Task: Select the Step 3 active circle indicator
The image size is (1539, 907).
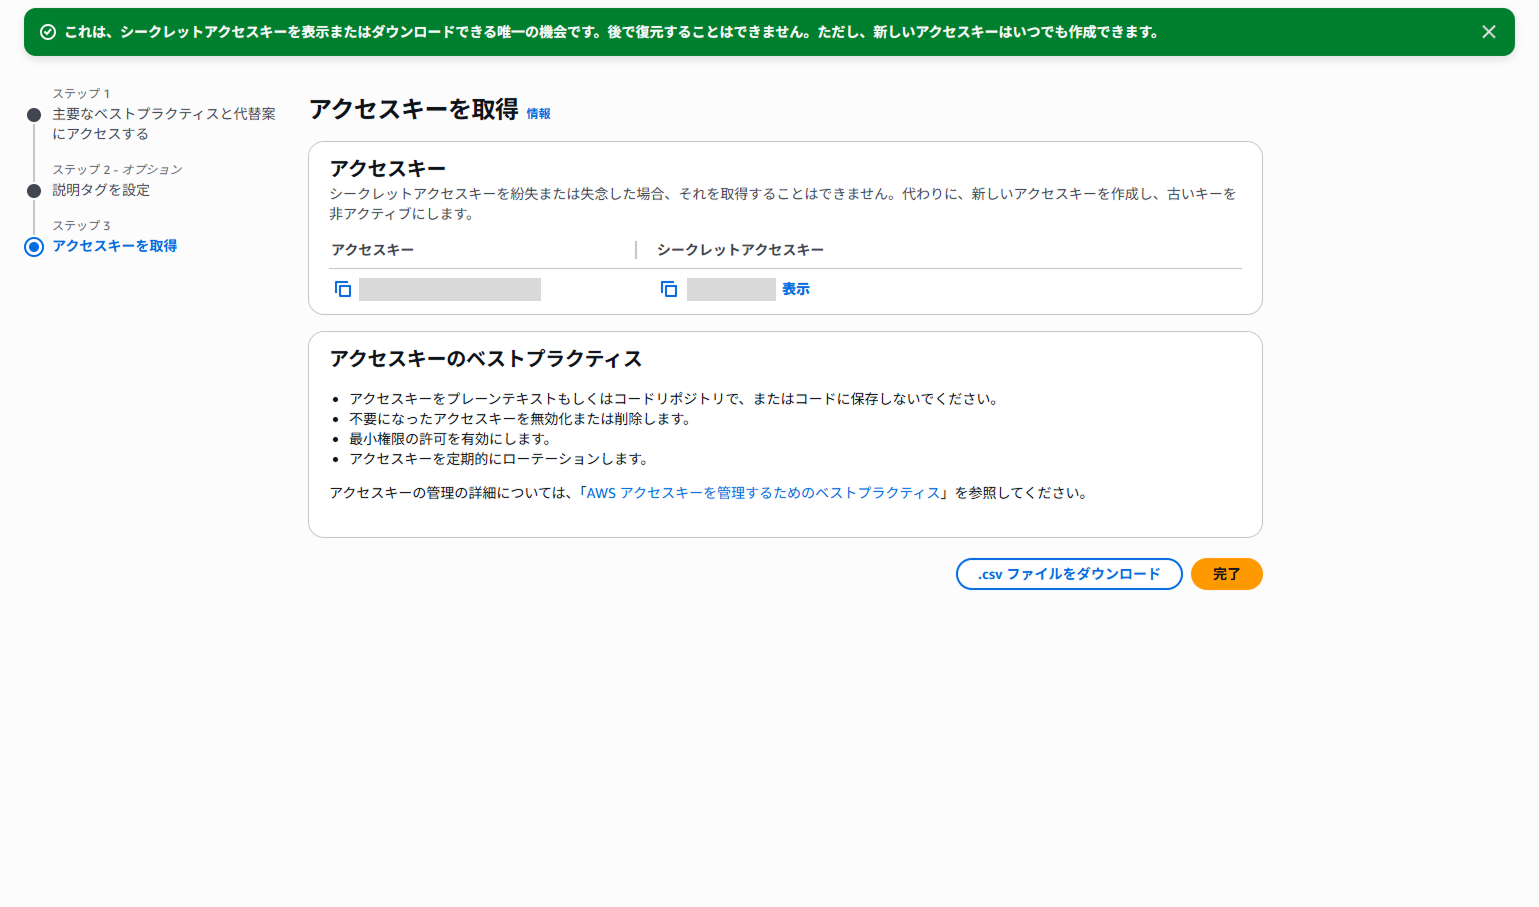Action: click(x=34, y=246)
